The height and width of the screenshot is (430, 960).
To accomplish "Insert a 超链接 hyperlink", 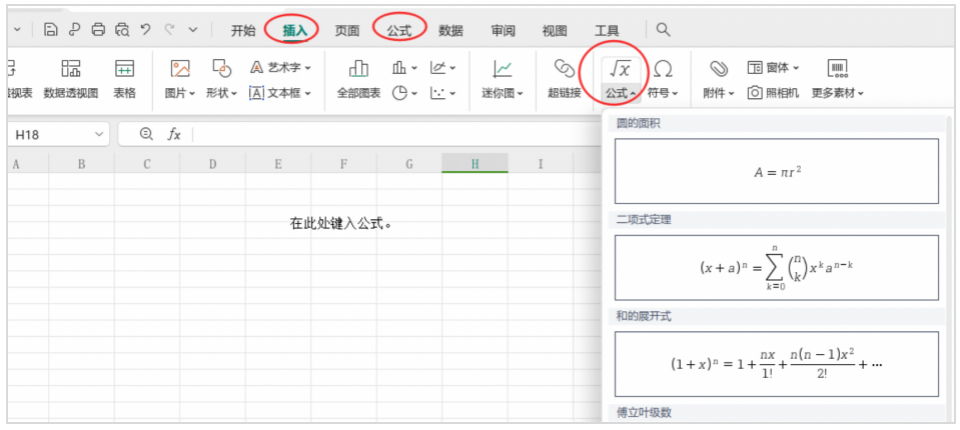I will pos(564,80).
